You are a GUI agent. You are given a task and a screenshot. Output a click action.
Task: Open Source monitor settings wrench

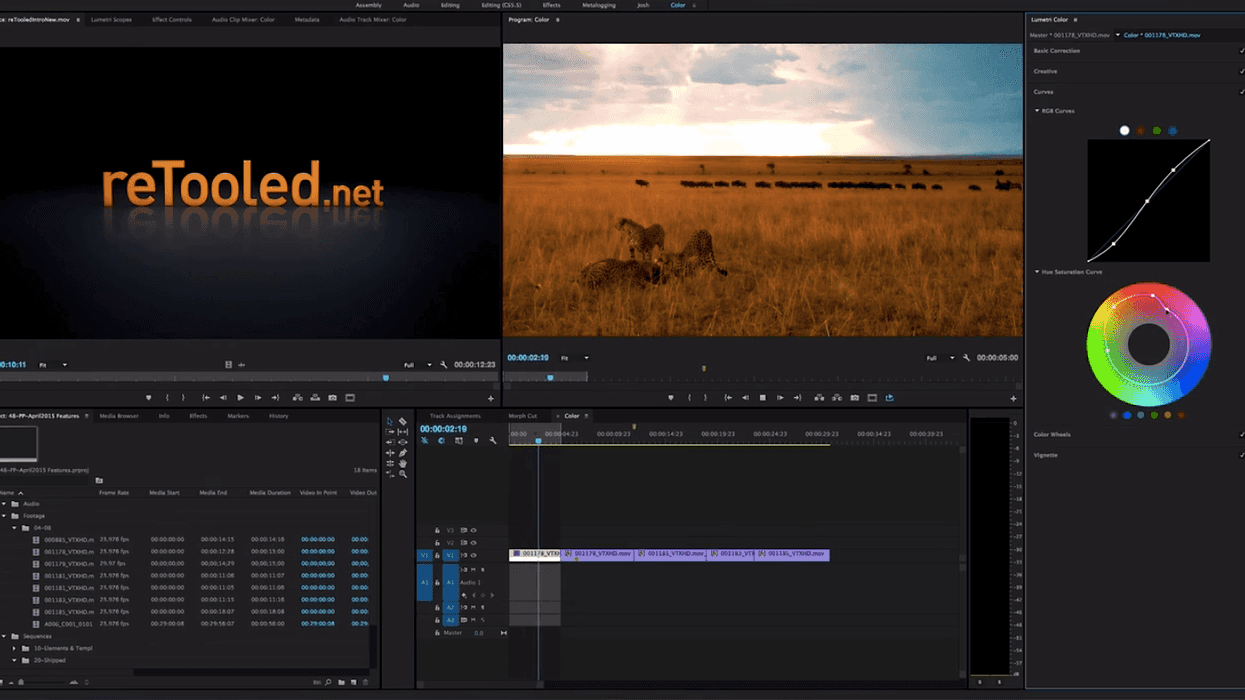point(443,365)
